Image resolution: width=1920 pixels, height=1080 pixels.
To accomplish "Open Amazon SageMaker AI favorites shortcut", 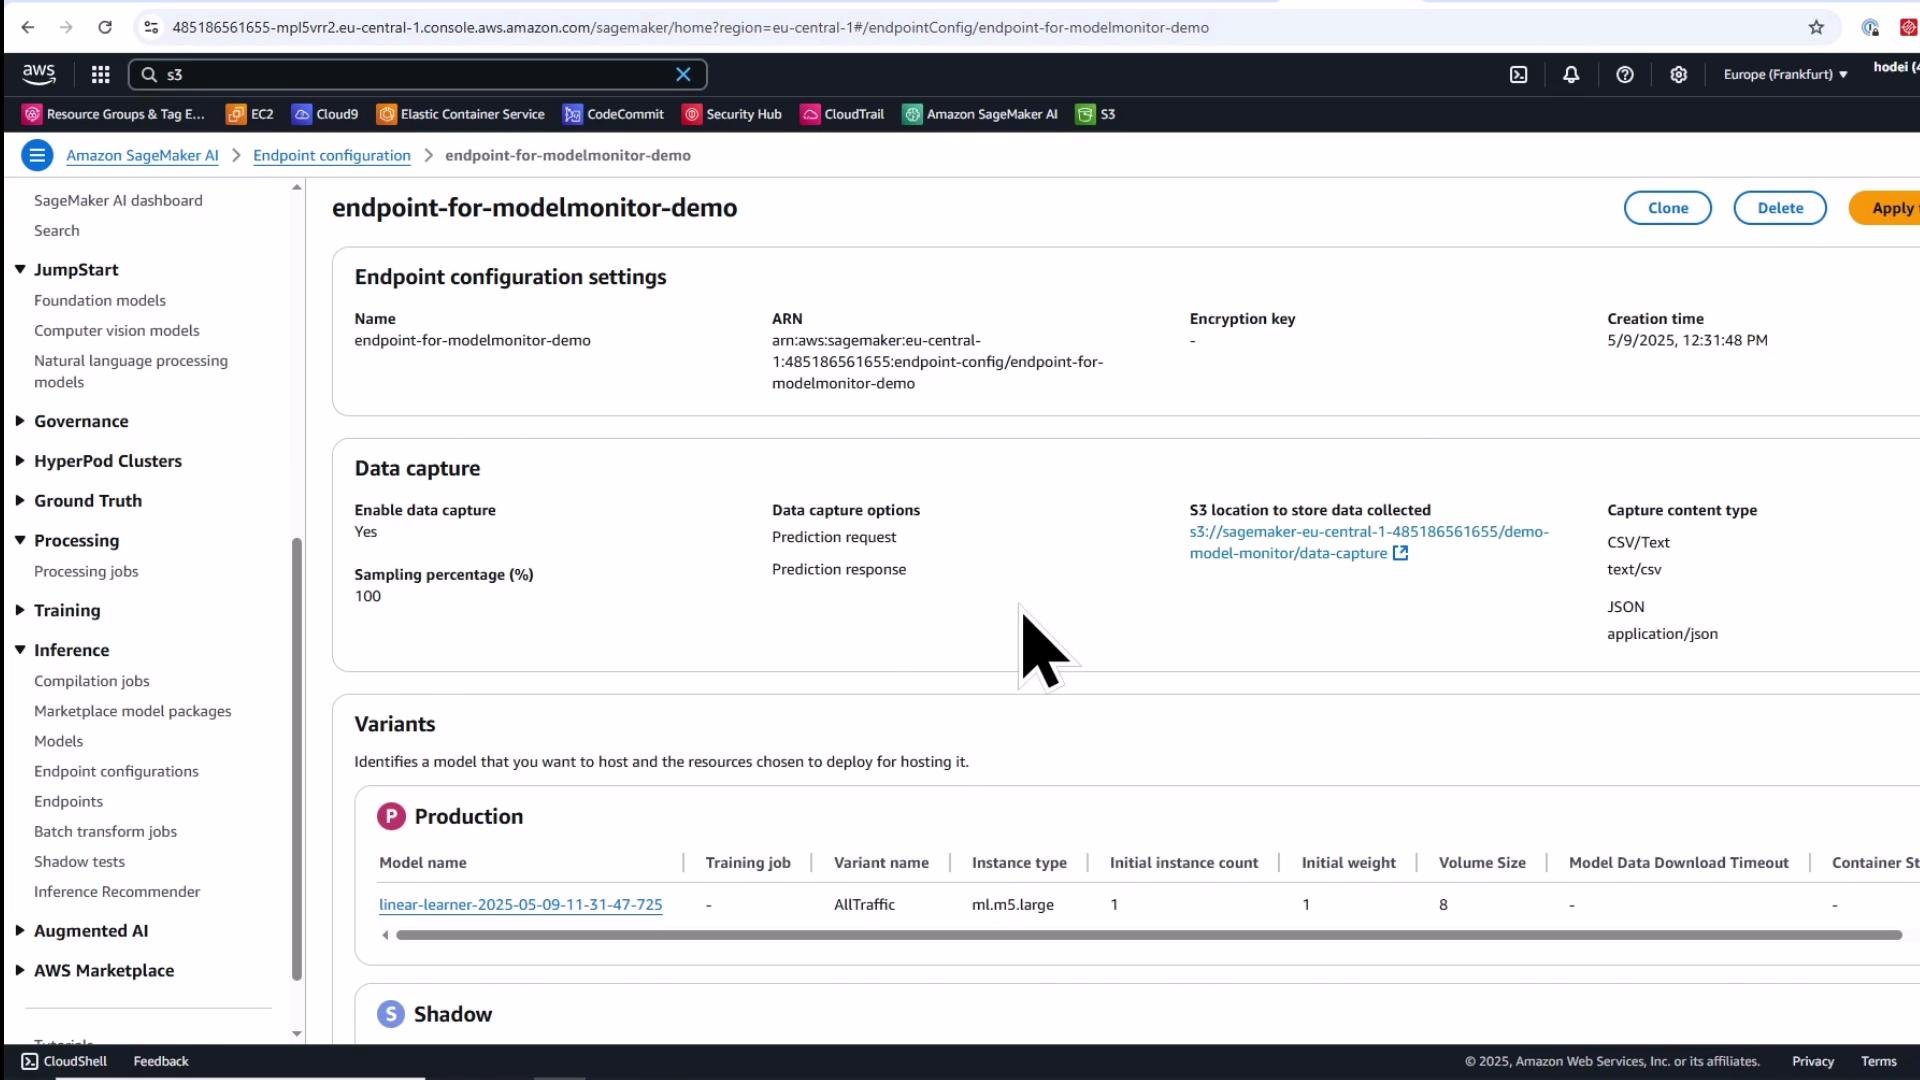I will click(981, 114).
